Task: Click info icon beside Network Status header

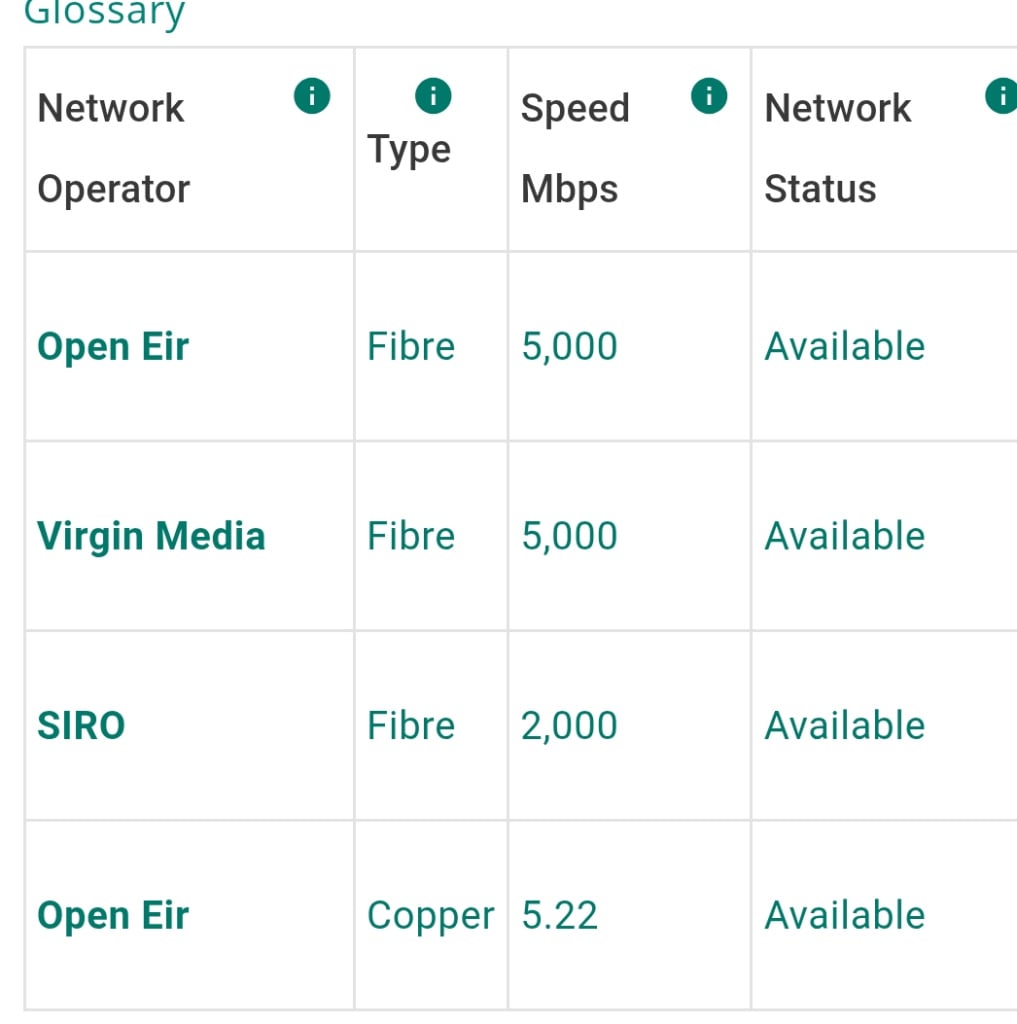Action: coord(1001,96)
